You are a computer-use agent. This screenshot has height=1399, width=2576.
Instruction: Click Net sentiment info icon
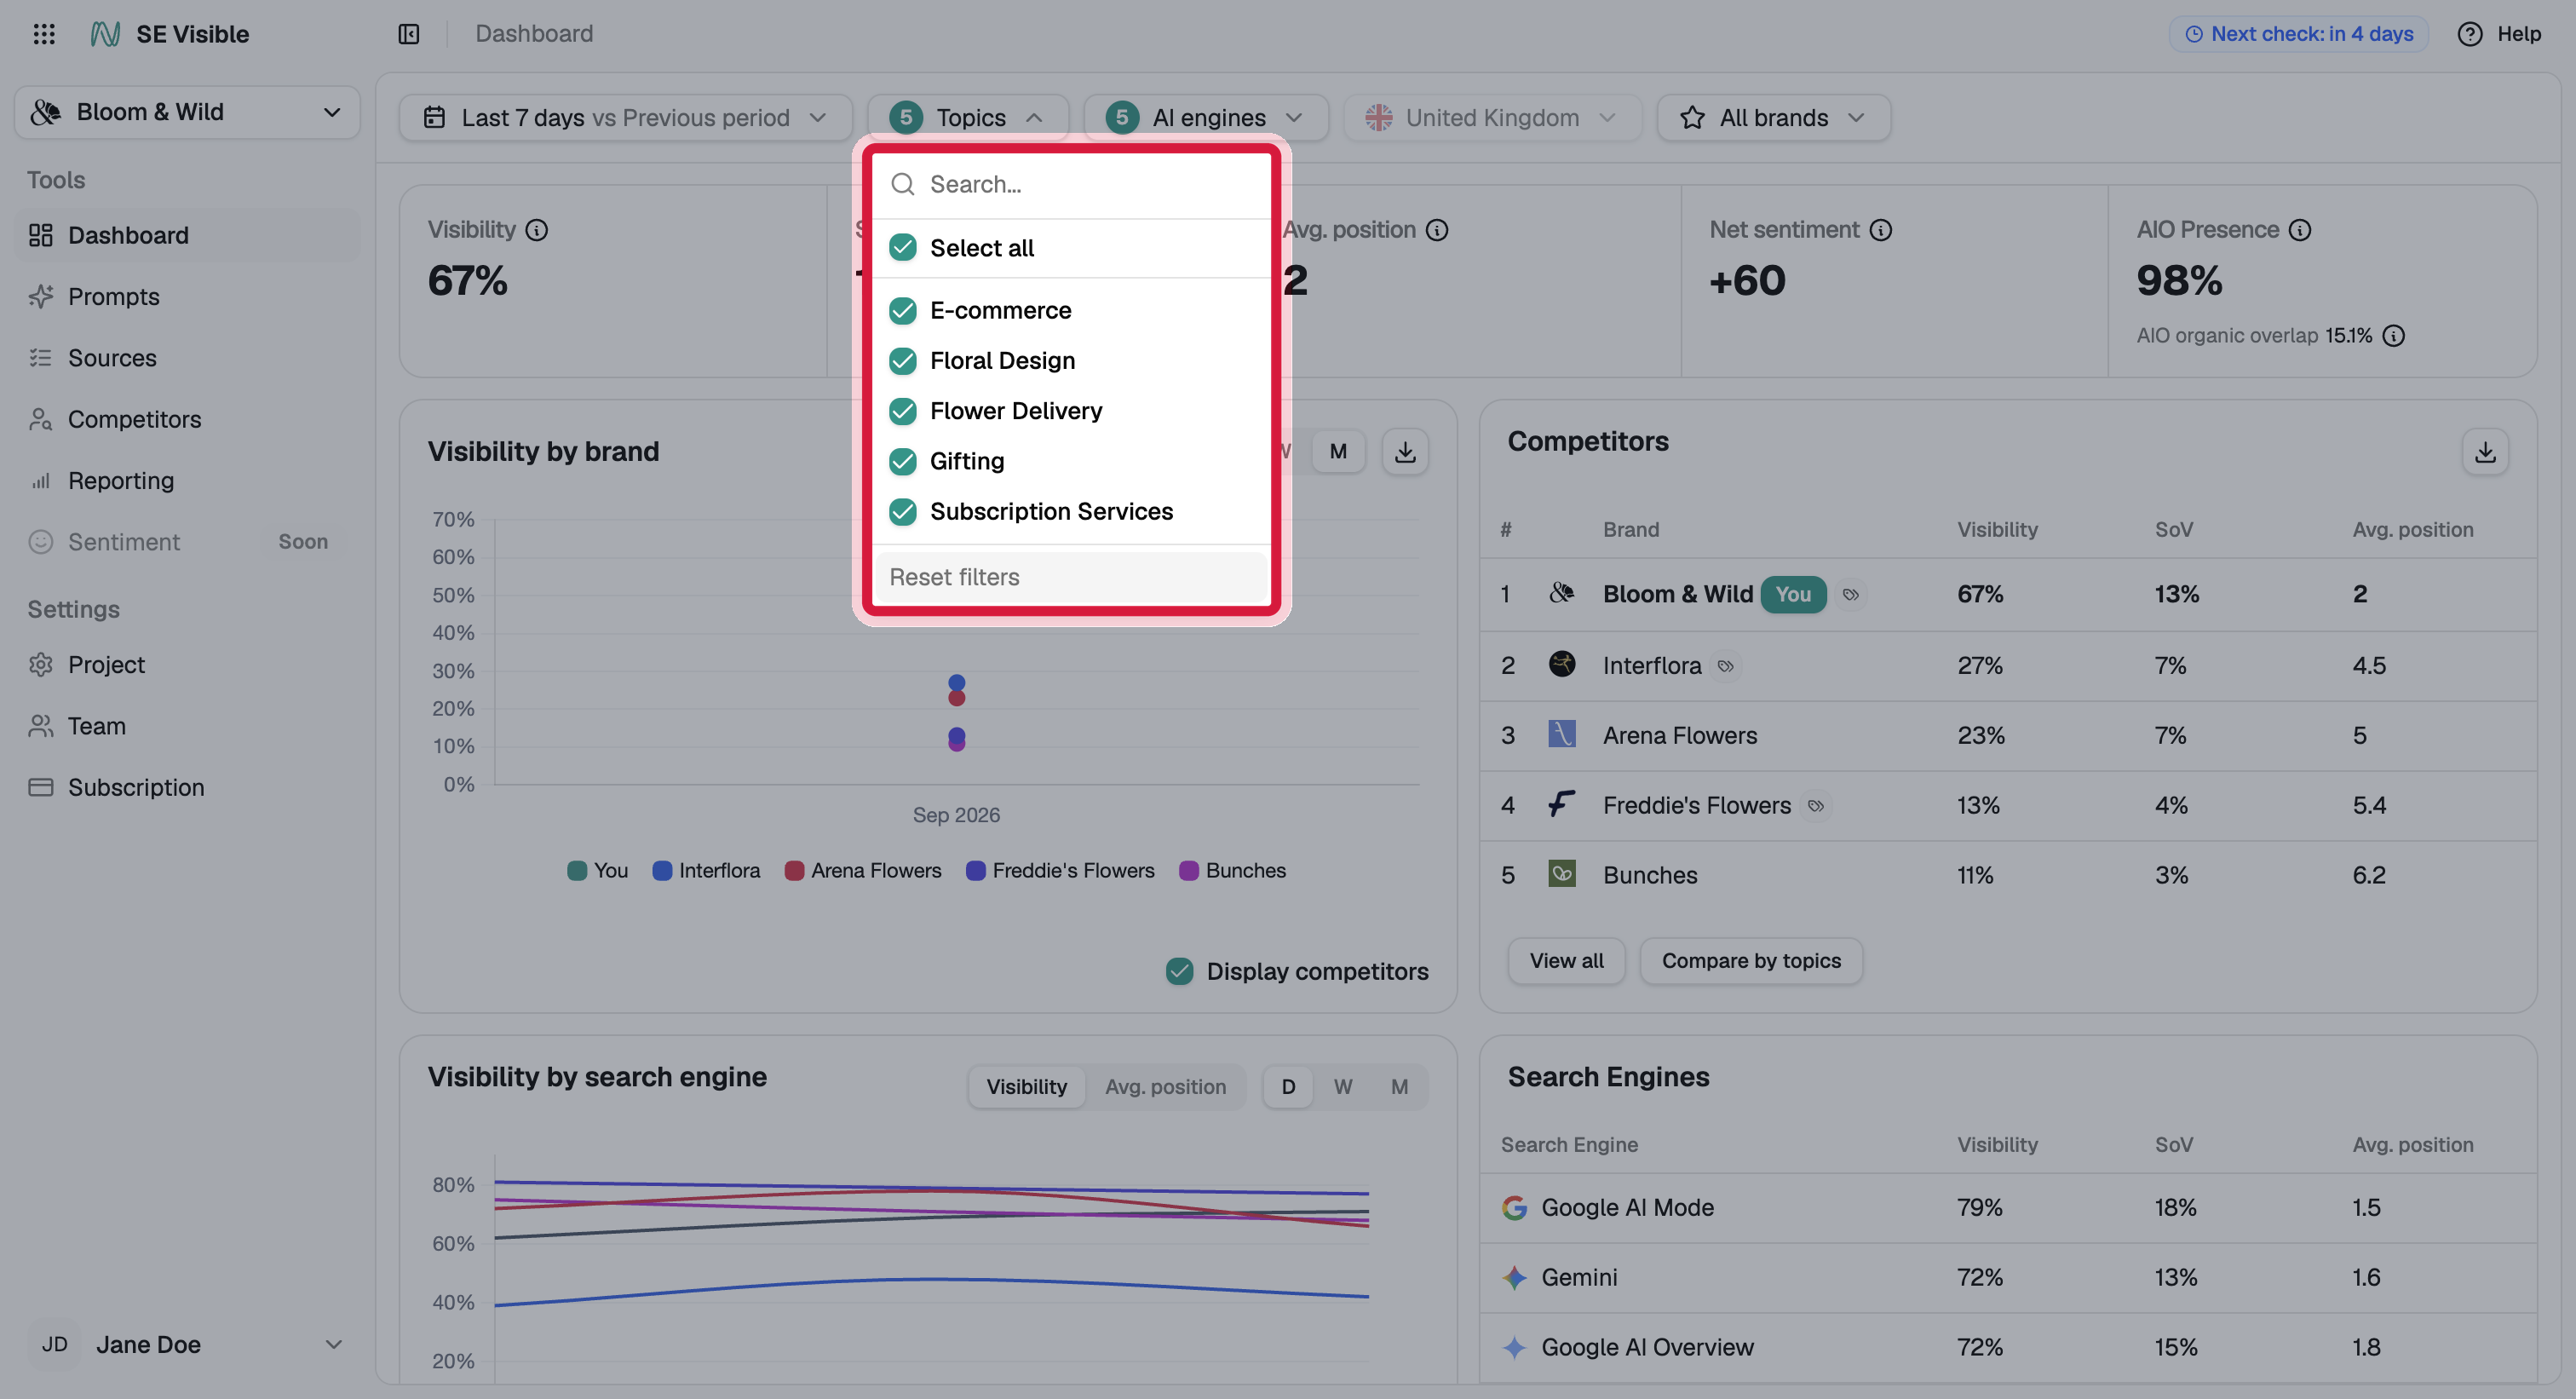pyautogui.click(x=1881, y=230)
